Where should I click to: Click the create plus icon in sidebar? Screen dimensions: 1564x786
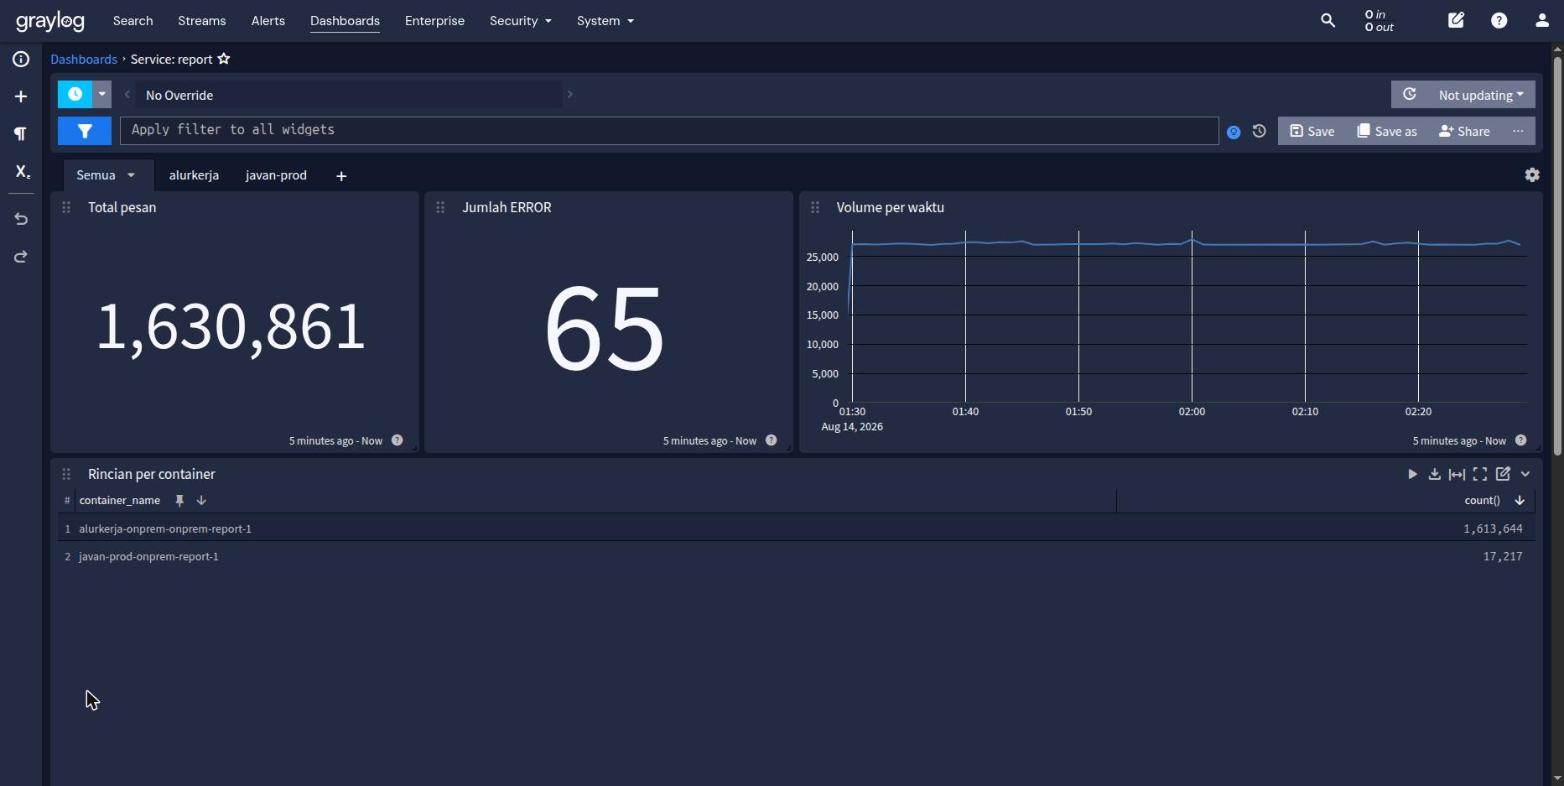click(20, 97)
